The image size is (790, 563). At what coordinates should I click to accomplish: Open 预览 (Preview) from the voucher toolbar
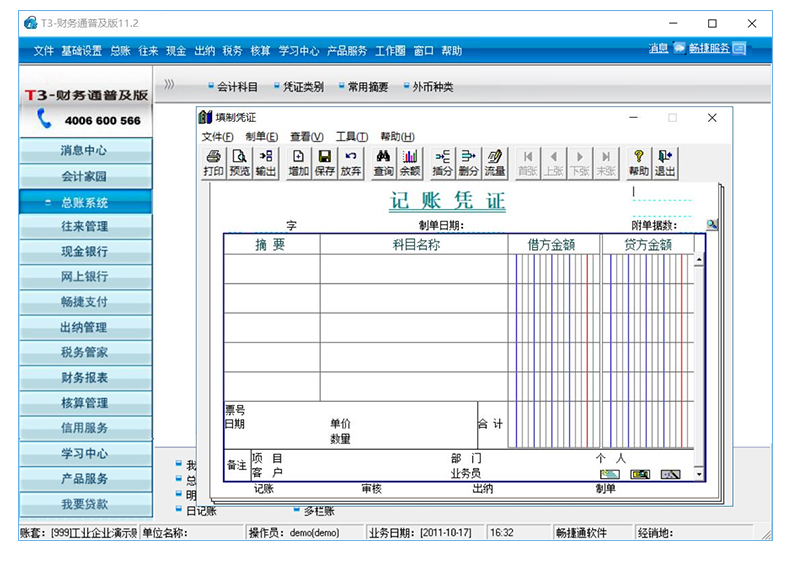pyautogui.click(x=239, y=162)
